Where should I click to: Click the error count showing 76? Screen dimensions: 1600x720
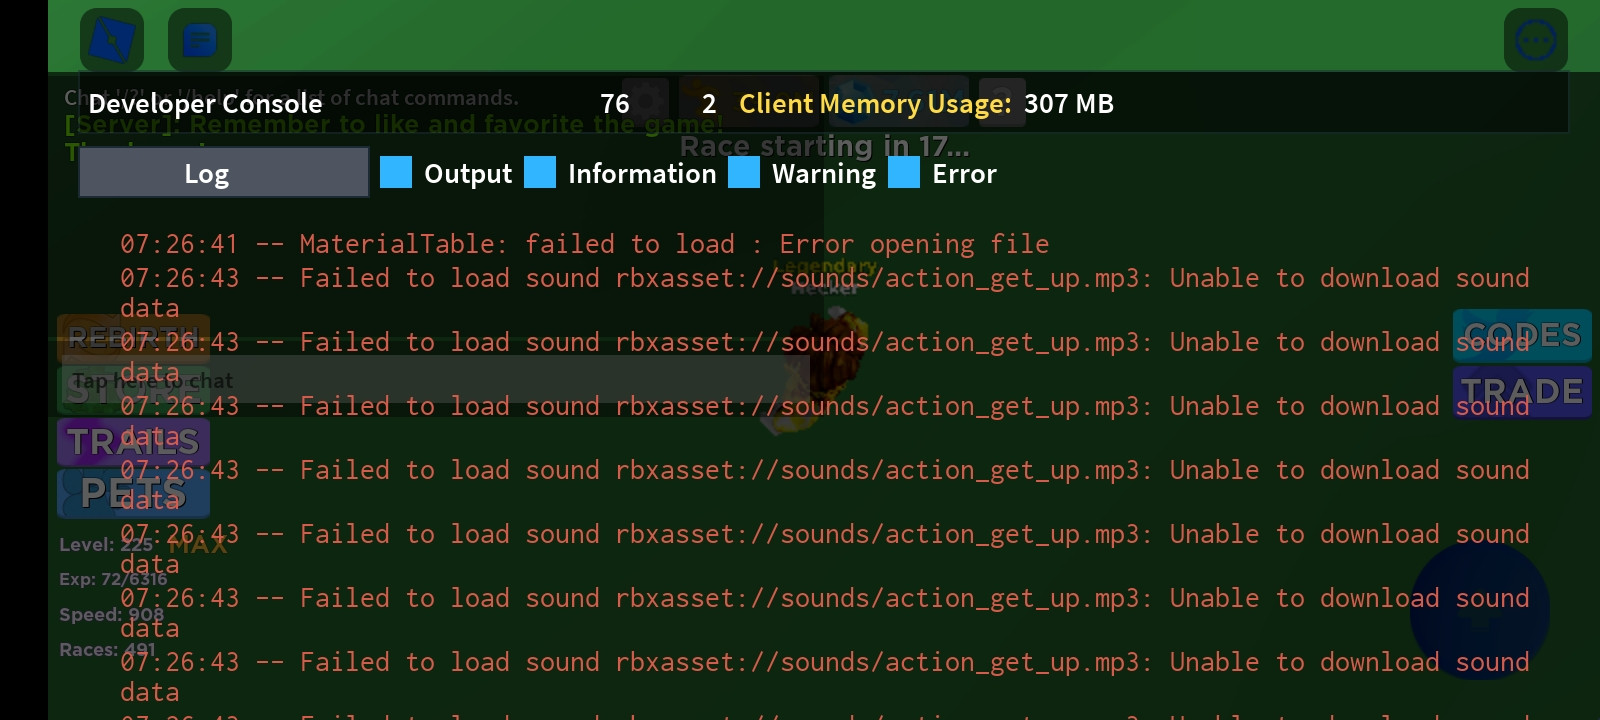tap(615, 104)
